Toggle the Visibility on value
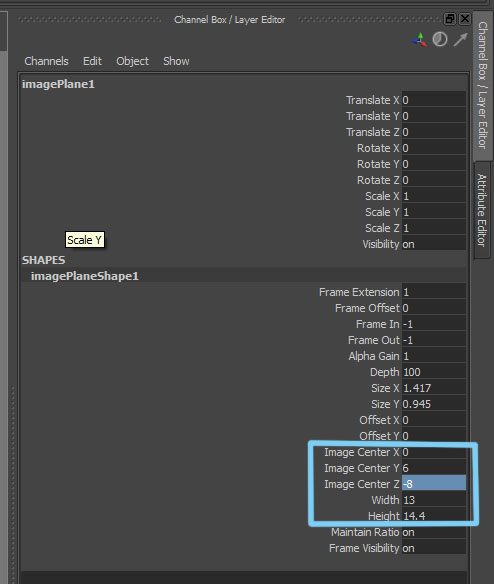 tap(434, 244)
